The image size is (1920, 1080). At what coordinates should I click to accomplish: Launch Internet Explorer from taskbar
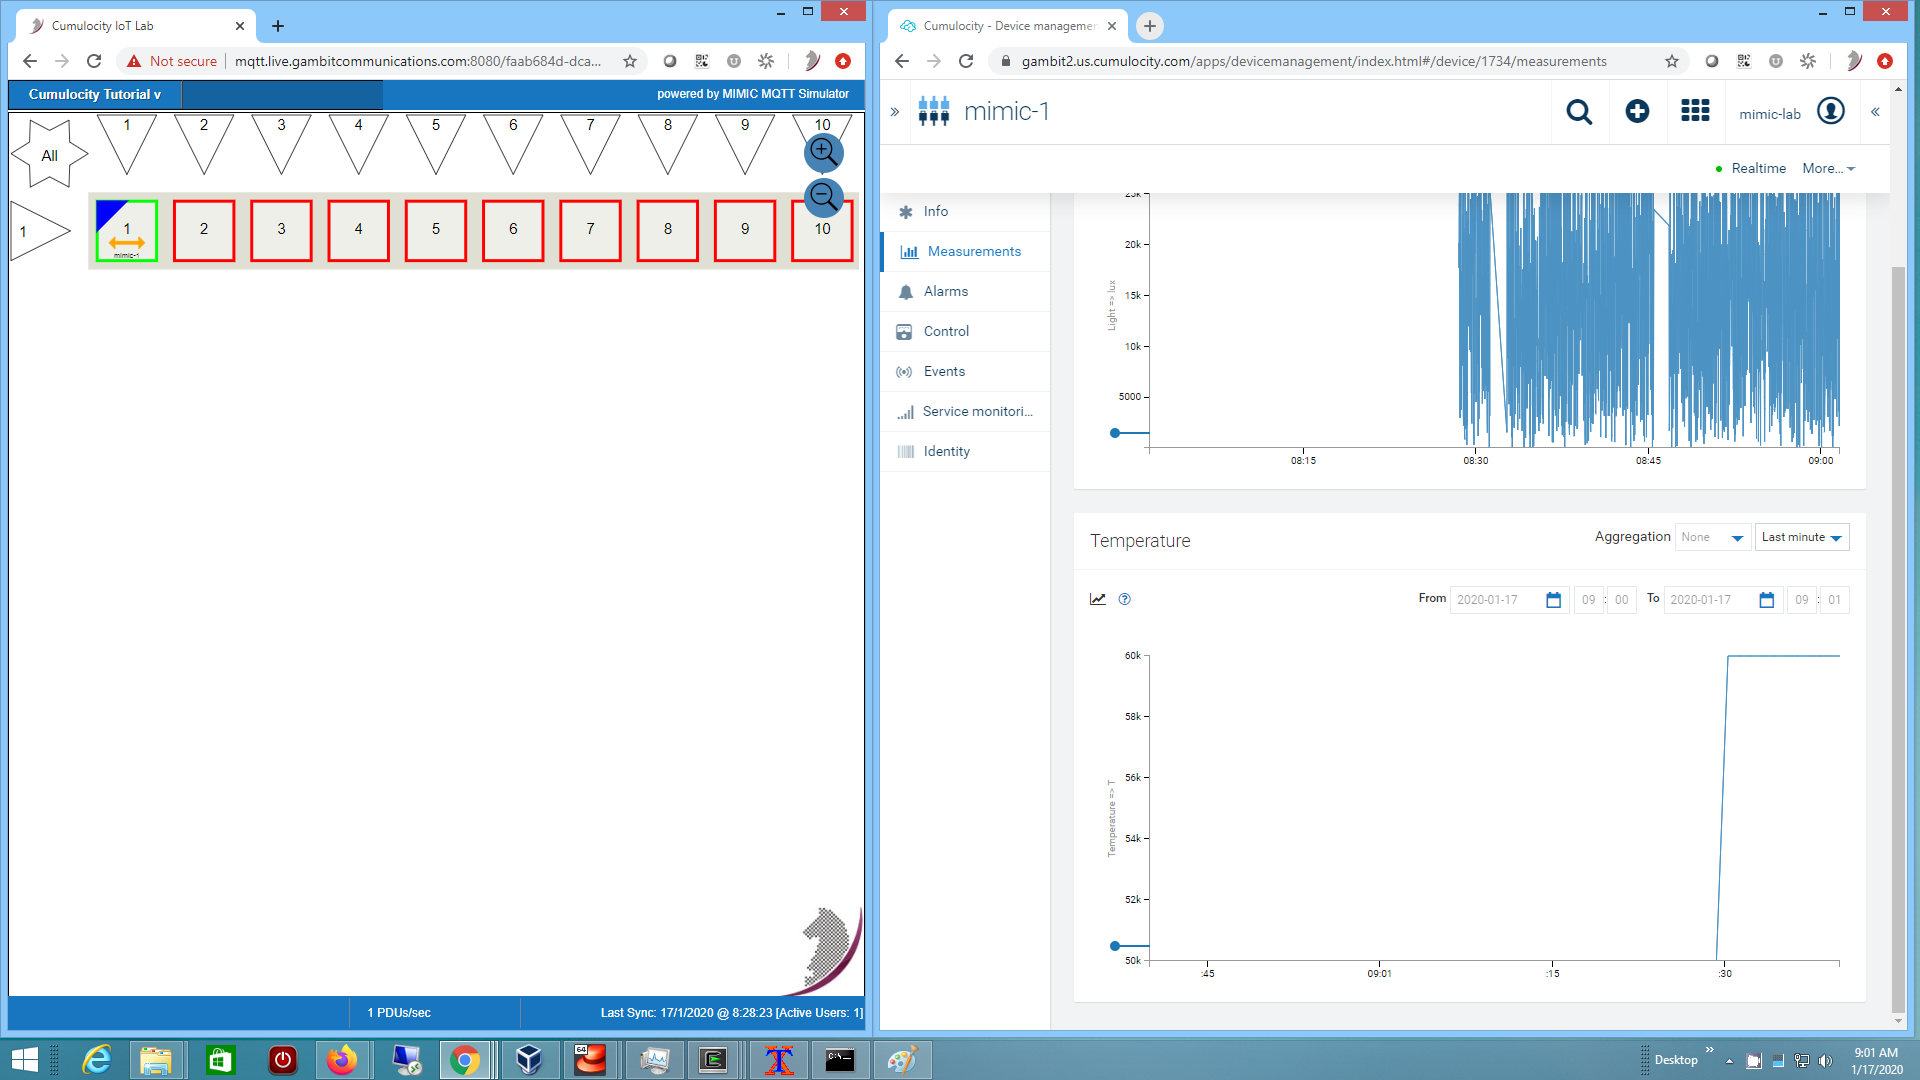(x=97, y=1060)
